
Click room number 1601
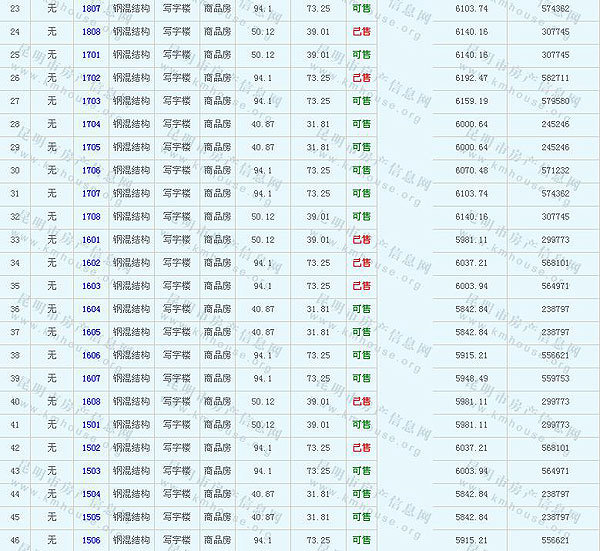coord(91,239)
